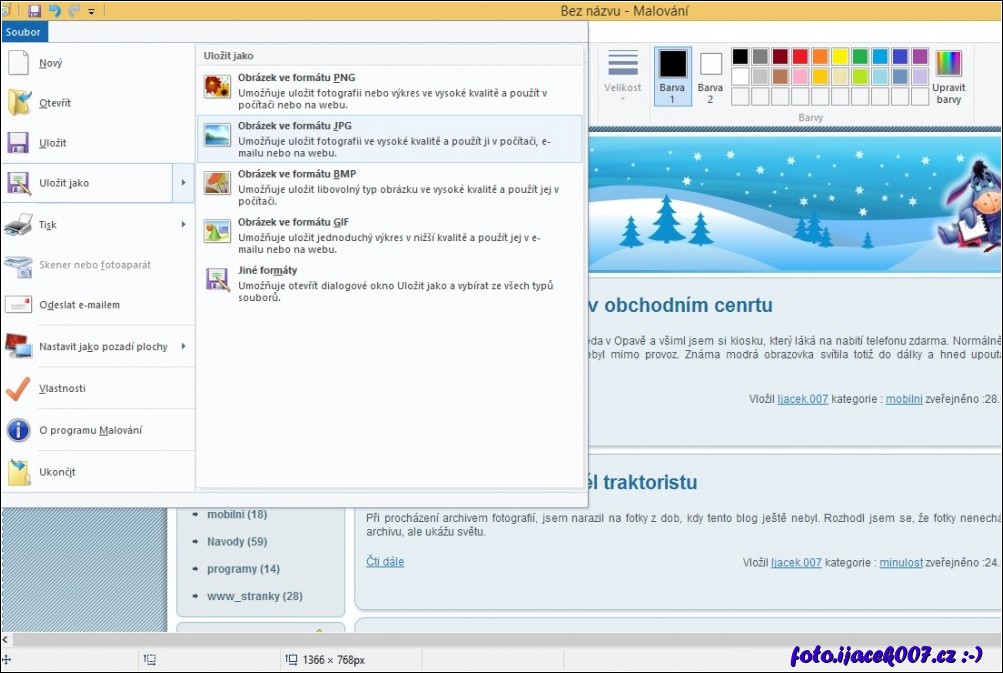
Task: Pick the red swatch in the color palette
Action: coord(800,57)
